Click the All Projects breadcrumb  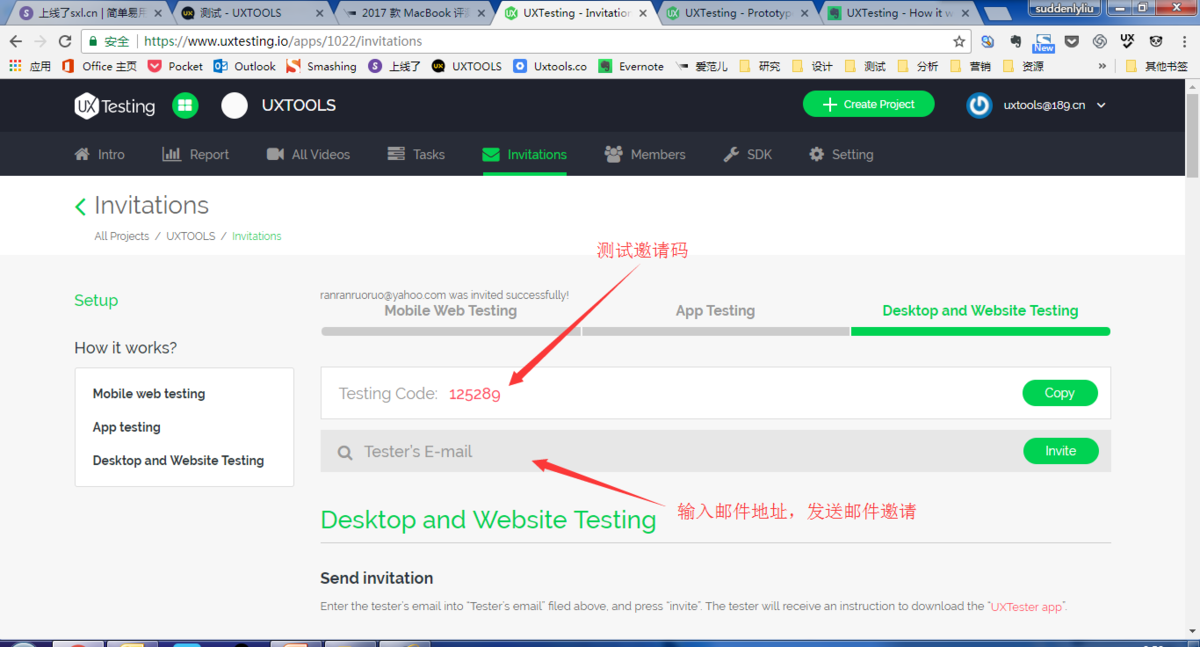pos(121,236)
